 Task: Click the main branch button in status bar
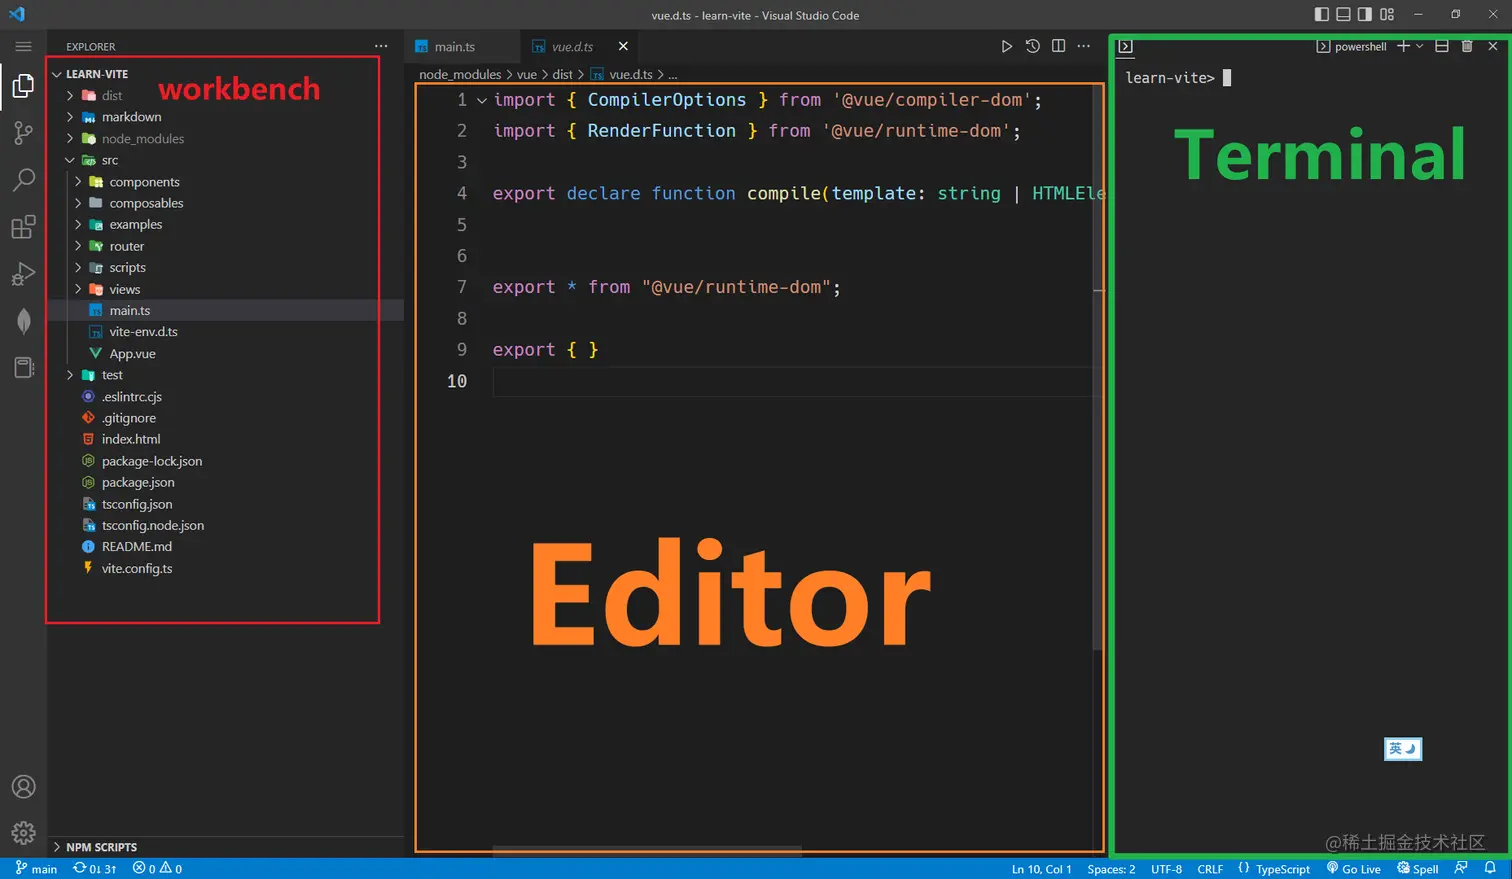37,869
